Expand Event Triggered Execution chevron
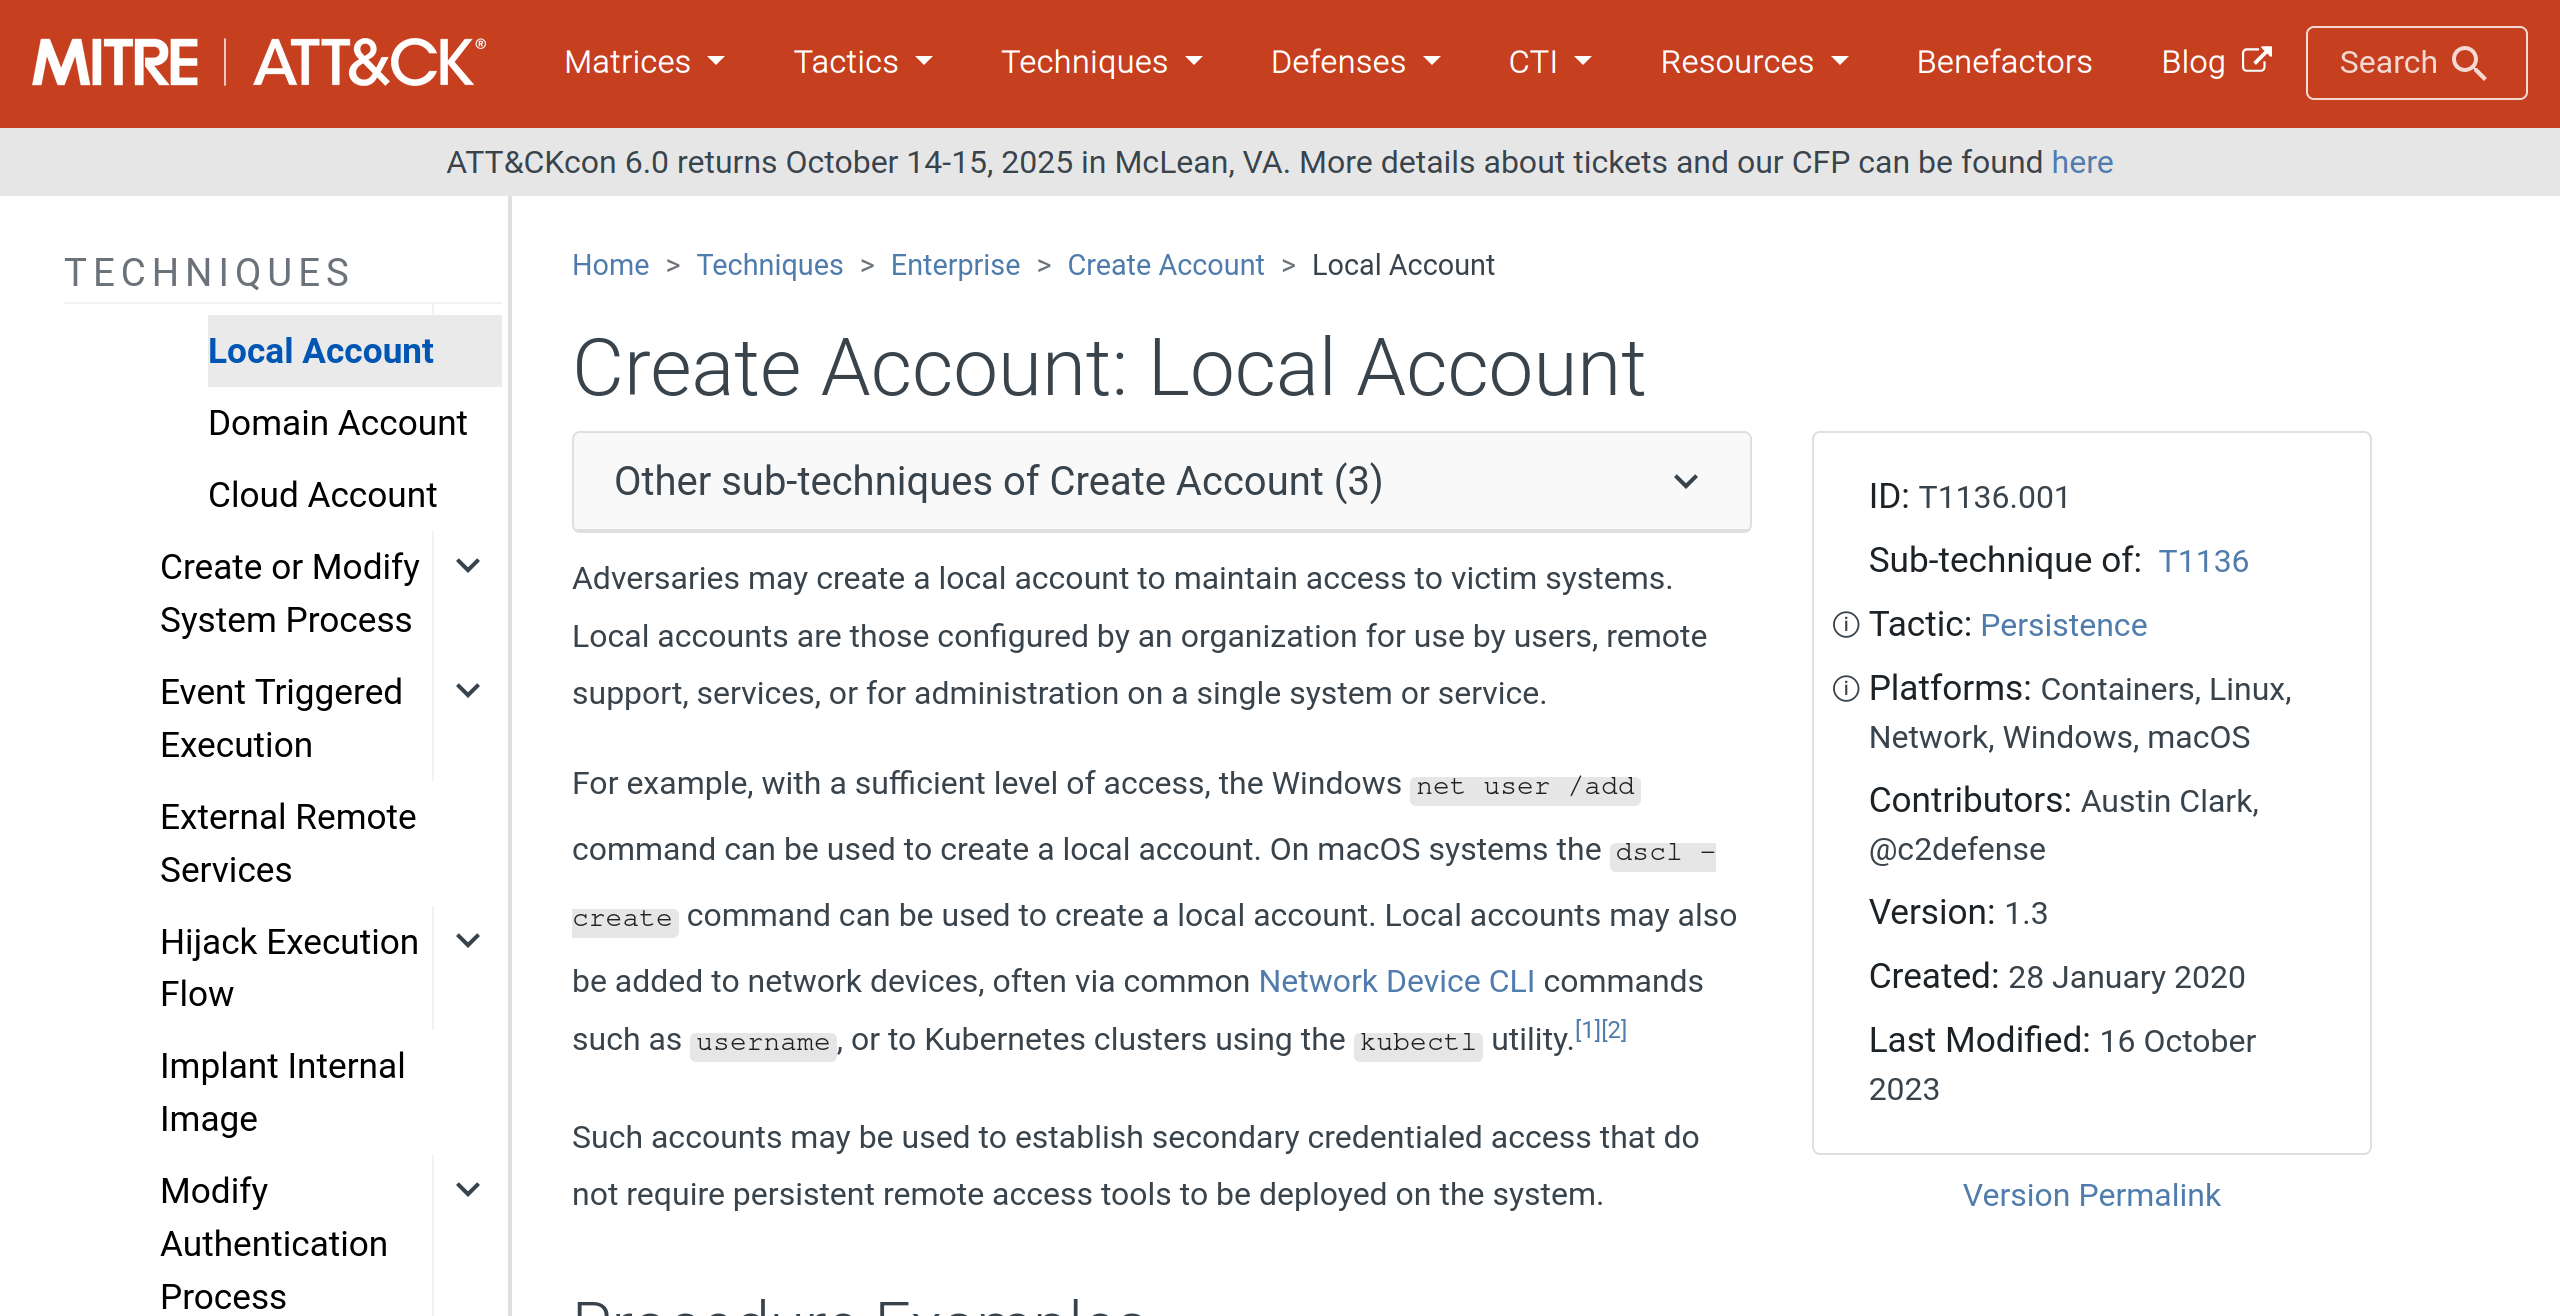This screenshot has width=2560, height=1316. [468, 691]
